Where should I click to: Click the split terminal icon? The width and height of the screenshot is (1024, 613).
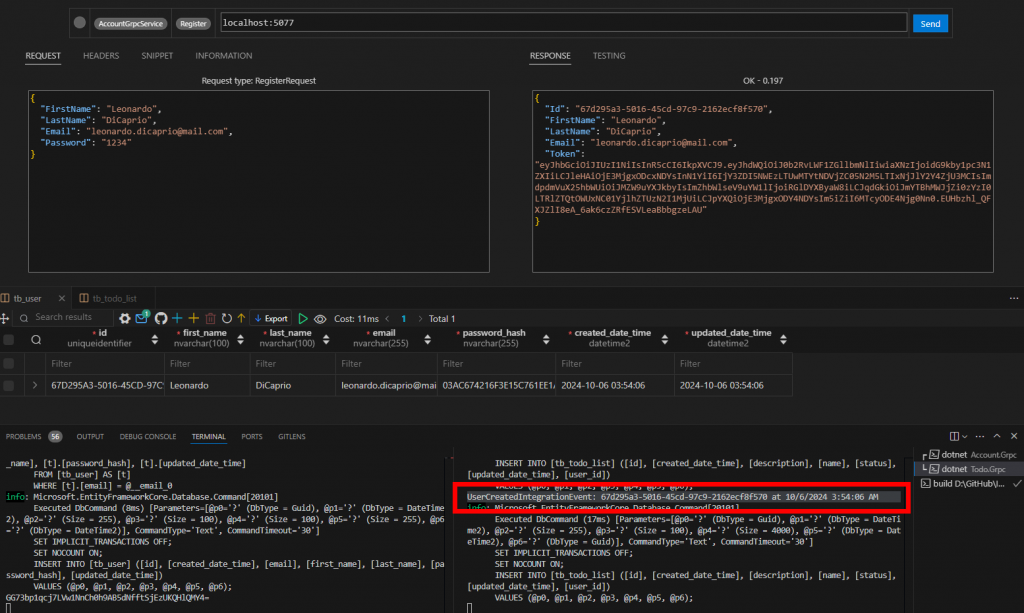(954, 436)
